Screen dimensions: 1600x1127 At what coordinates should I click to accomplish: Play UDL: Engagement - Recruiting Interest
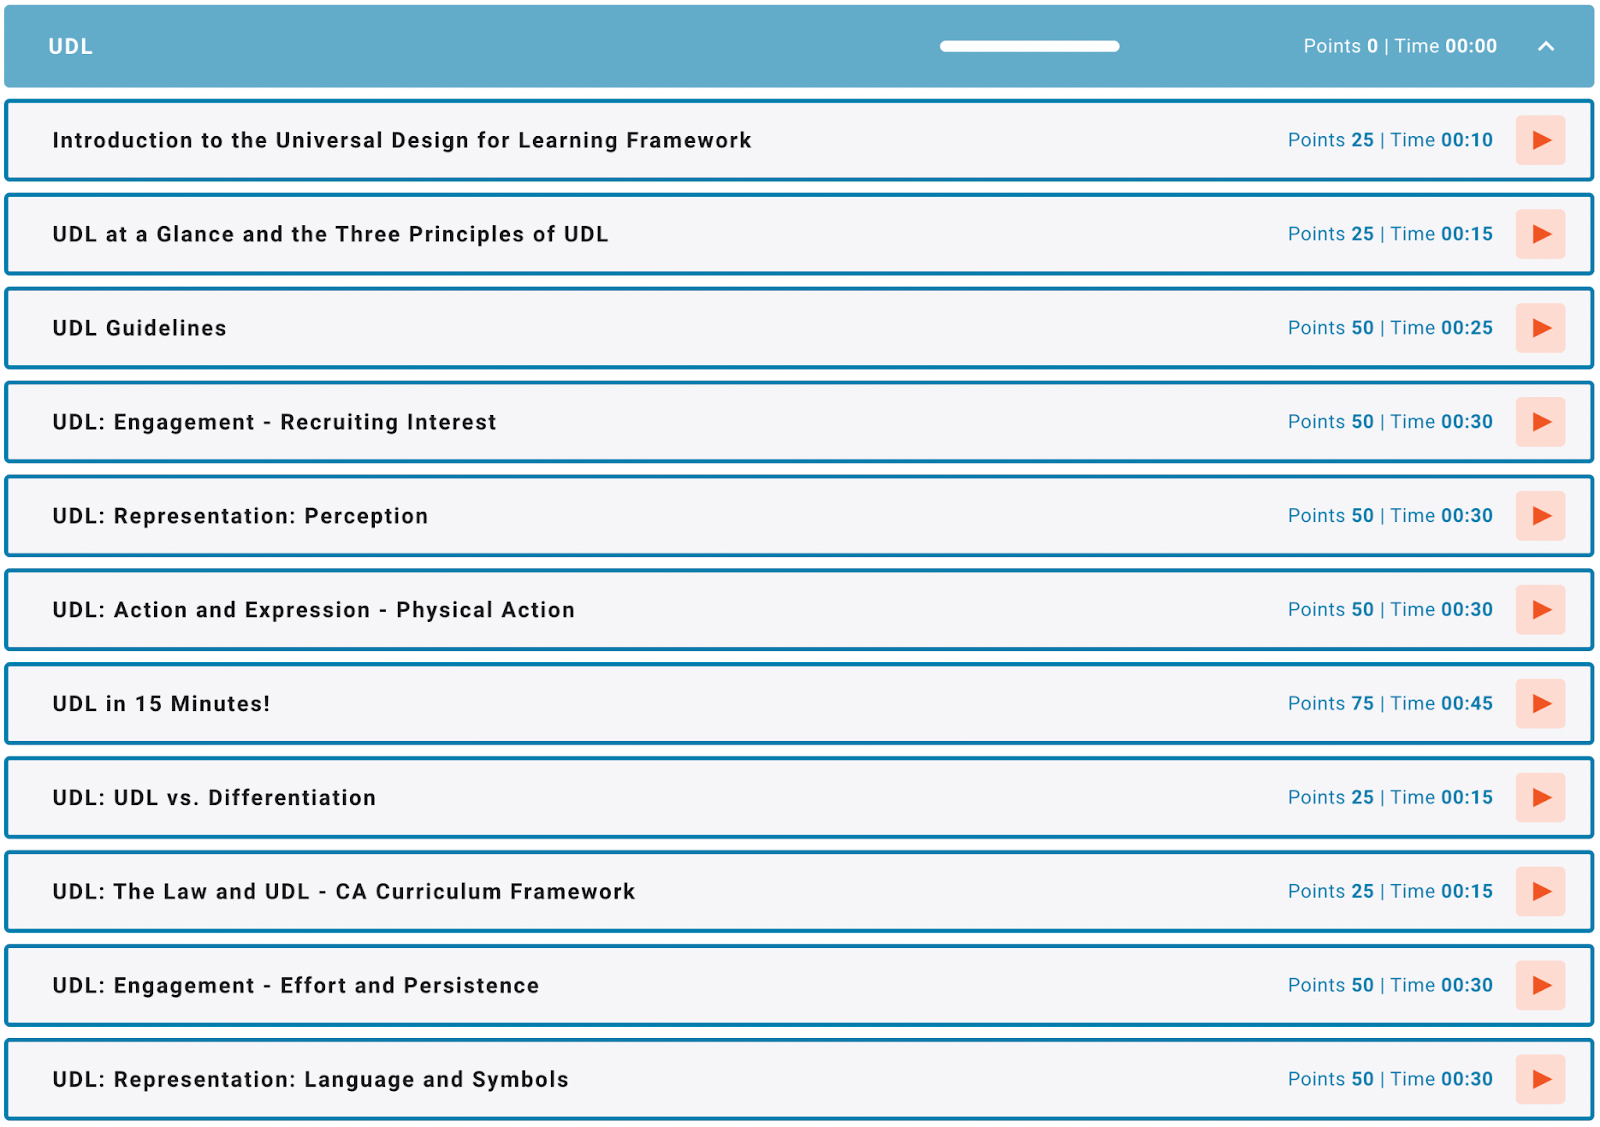click(1540, 422)
